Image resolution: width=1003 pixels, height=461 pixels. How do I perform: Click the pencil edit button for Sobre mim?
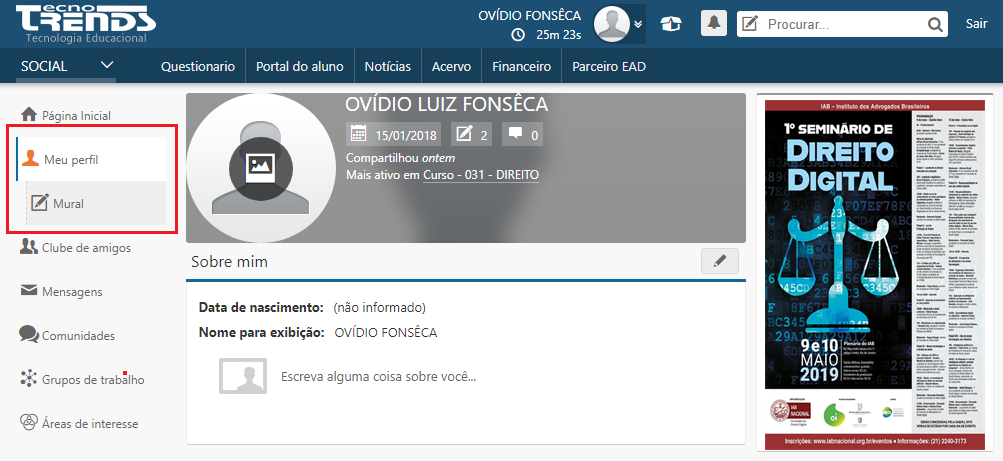720,261
